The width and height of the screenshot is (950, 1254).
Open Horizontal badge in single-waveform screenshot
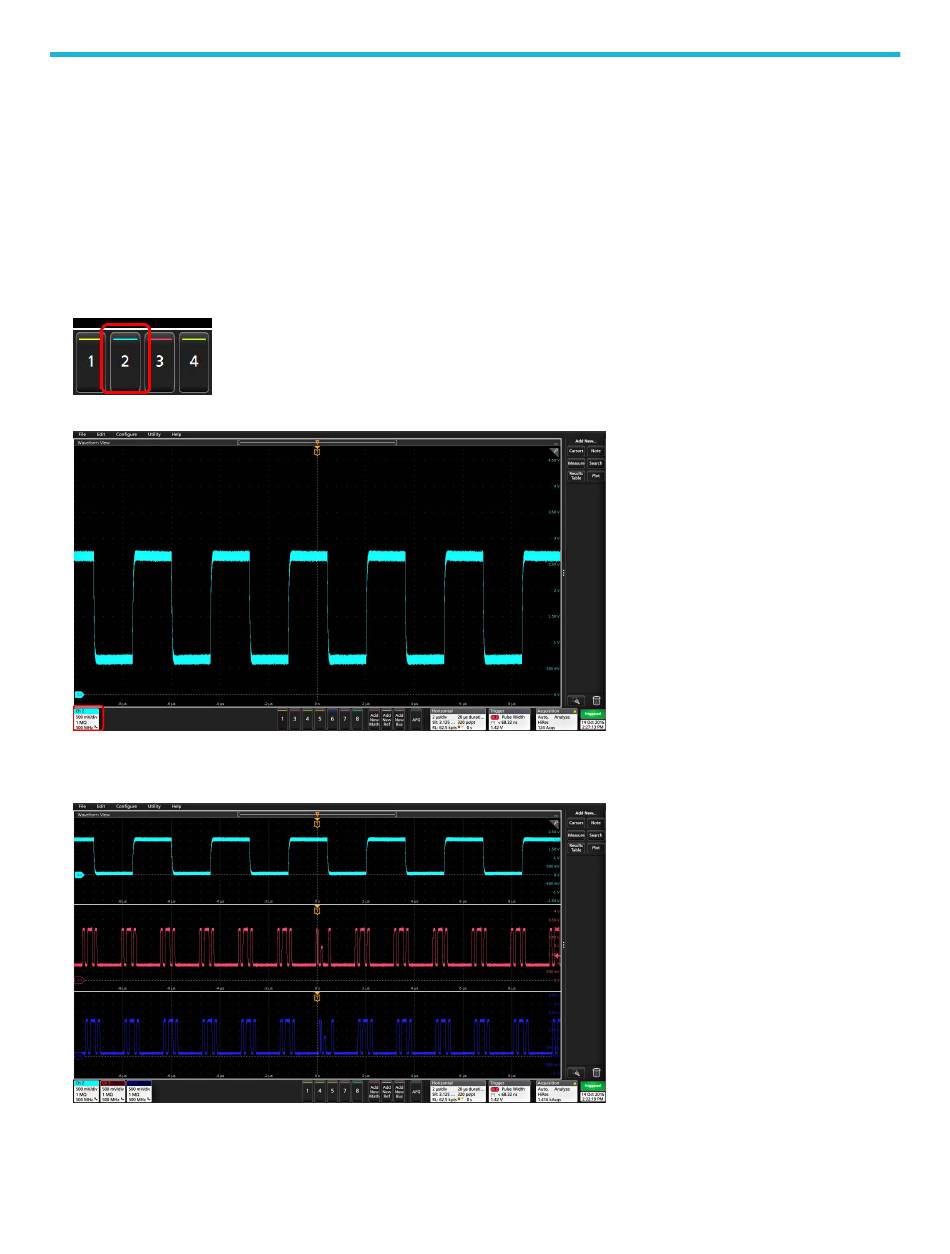456,720
